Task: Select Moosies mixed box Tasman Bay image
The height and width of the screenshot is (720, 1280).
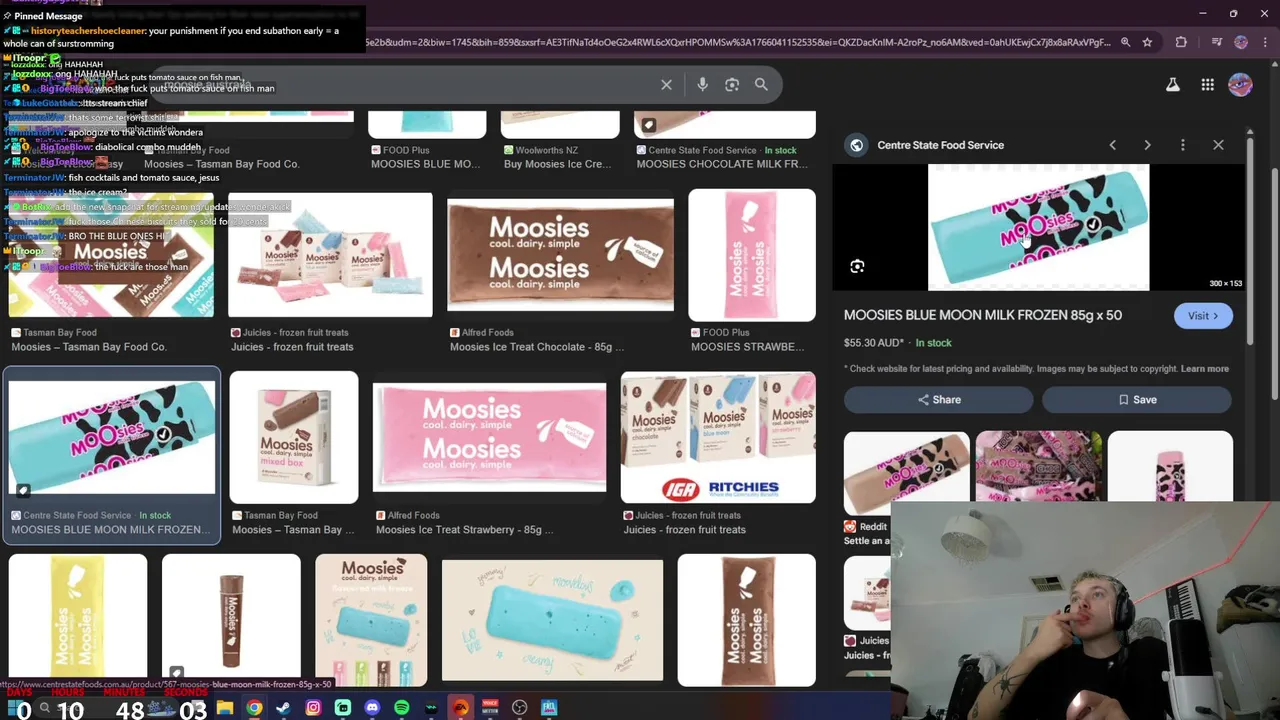Action: [x=294, y=437]
